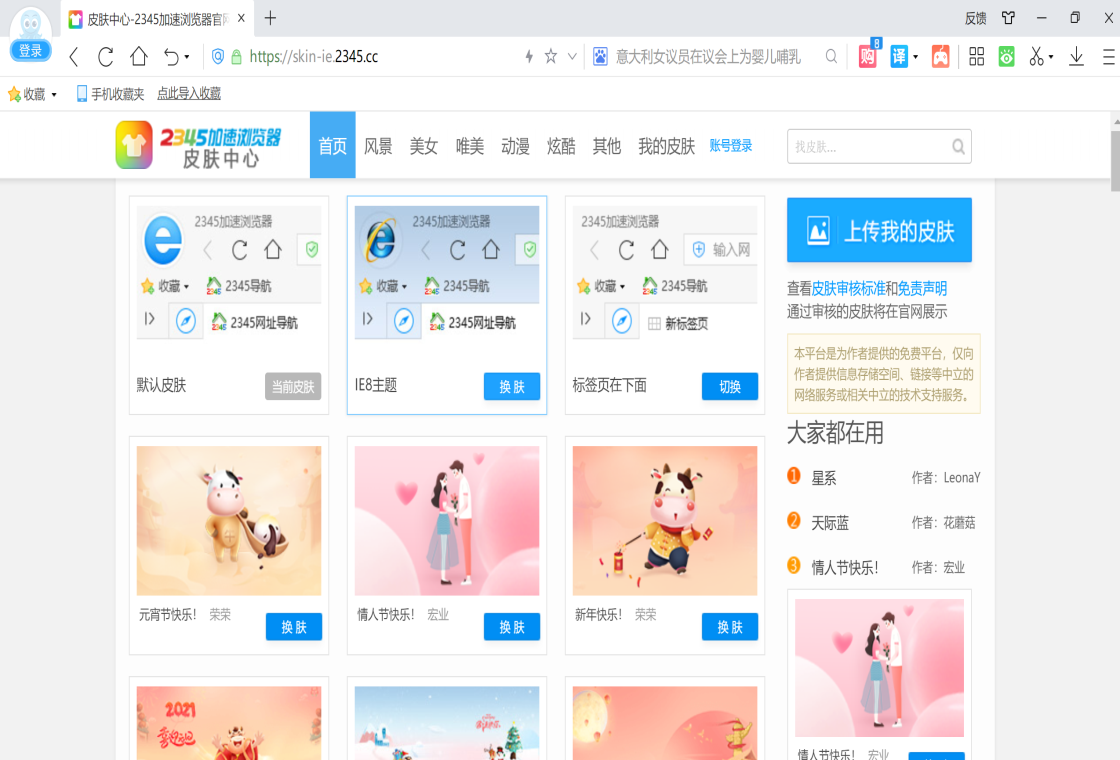Click 切换 for 标签页在下面
This screenshot has width=1120, height=760.
coord(729,386)
